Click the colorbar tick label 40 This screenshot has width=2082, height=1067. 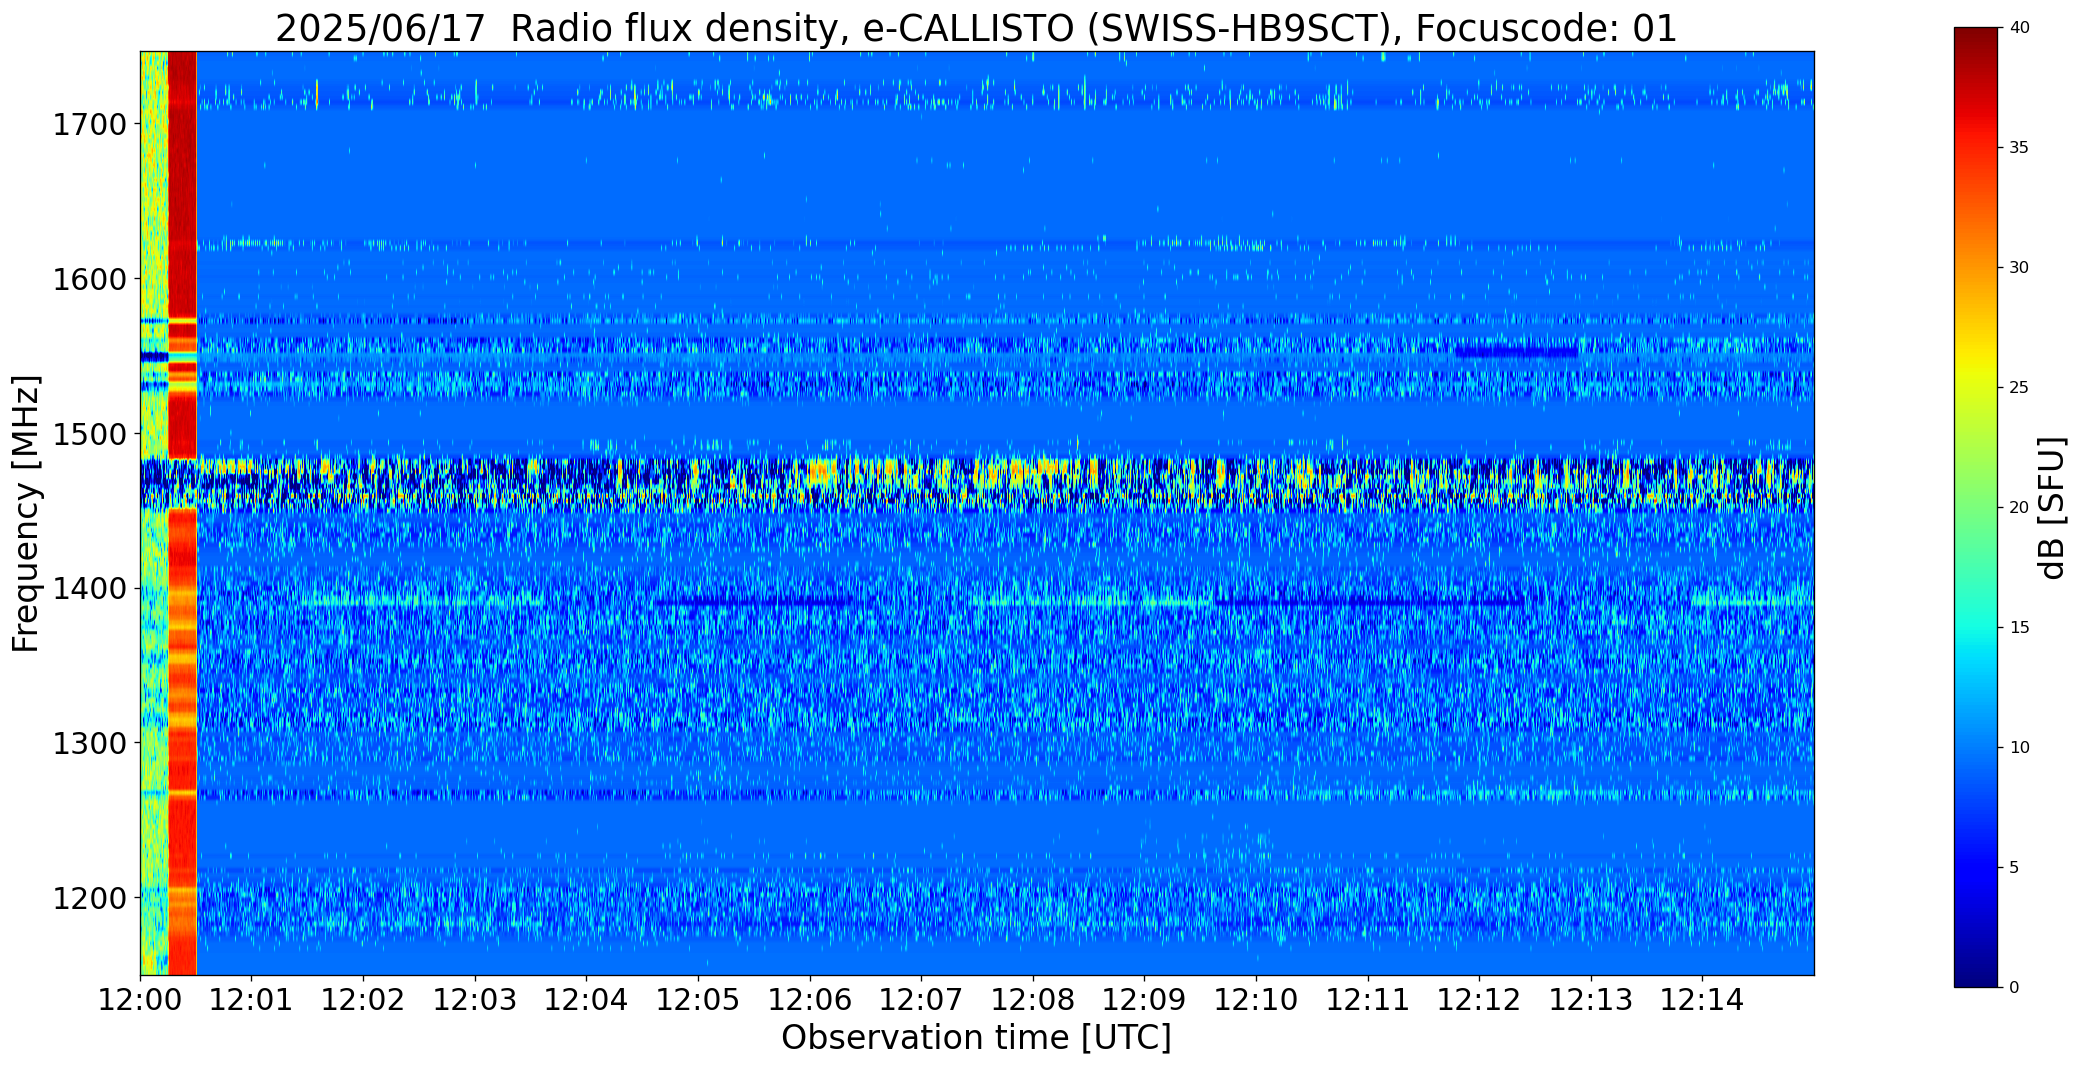click(x=2019, y=28)
